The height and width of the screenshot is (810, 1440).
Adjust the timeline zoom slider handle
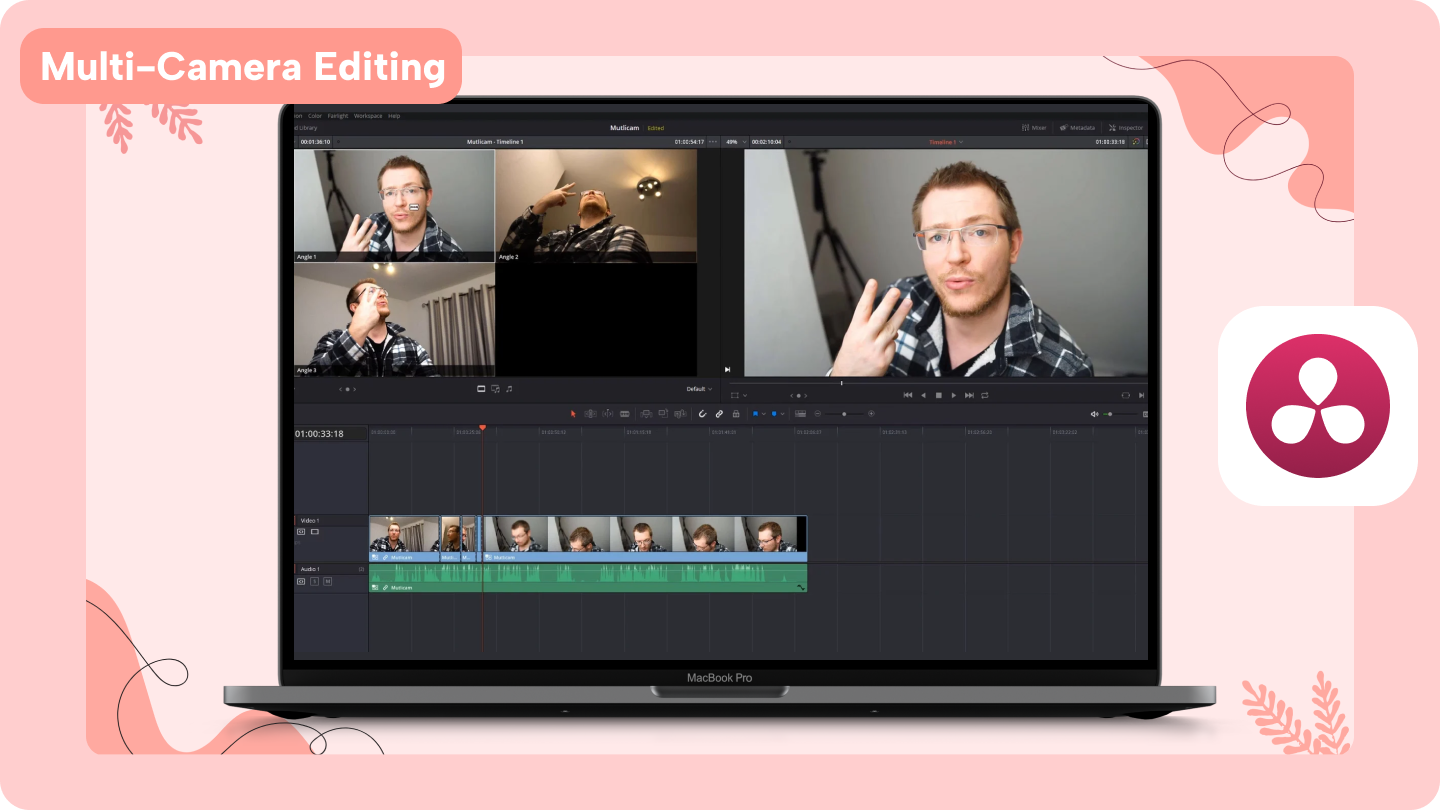pyautogui.click(x=844, y=414)
